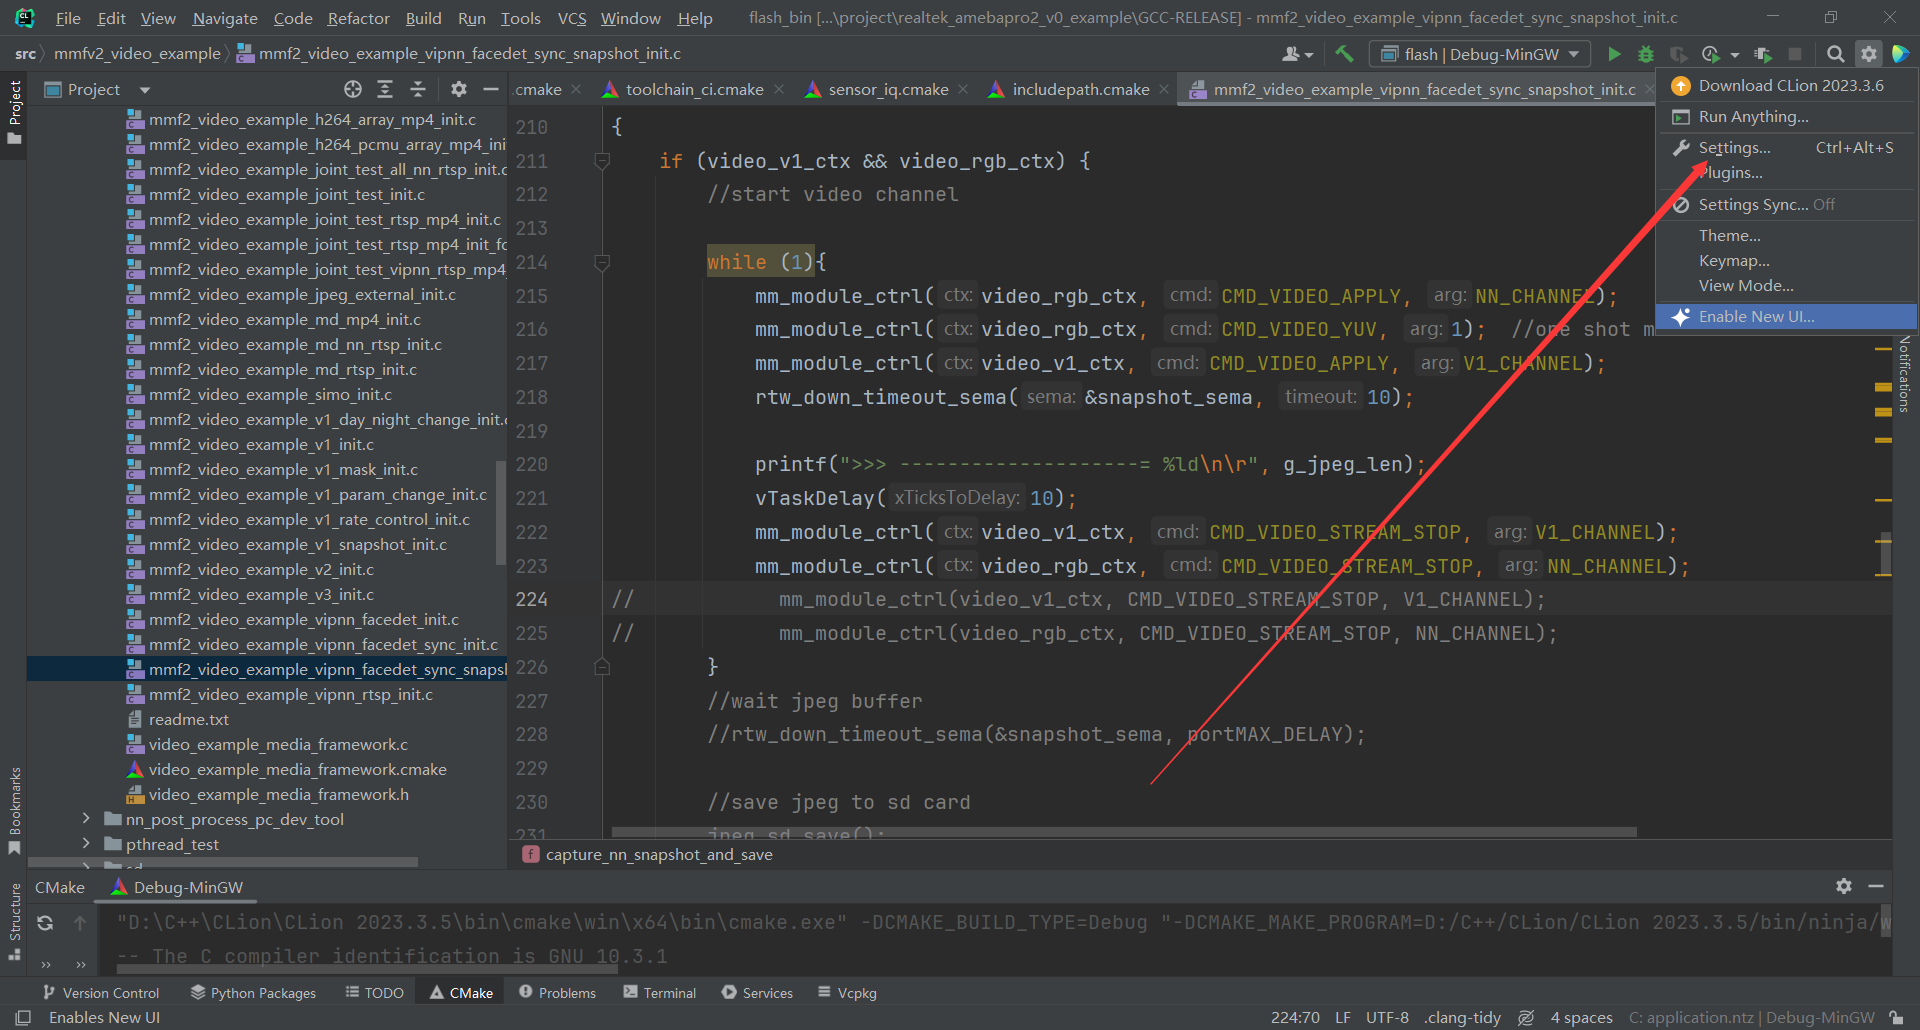Switch to sensor_iq.cmake tab

point(888,89)
